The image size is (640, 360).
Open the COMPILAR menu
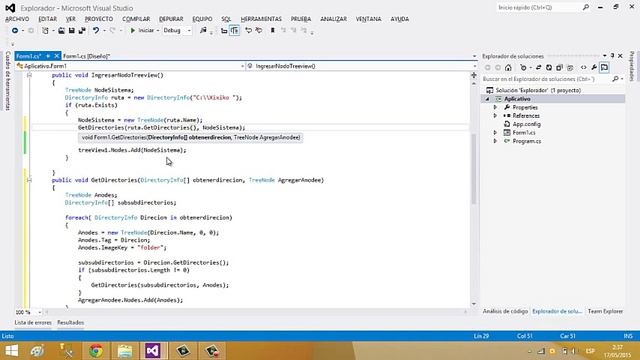coord(136,19)
